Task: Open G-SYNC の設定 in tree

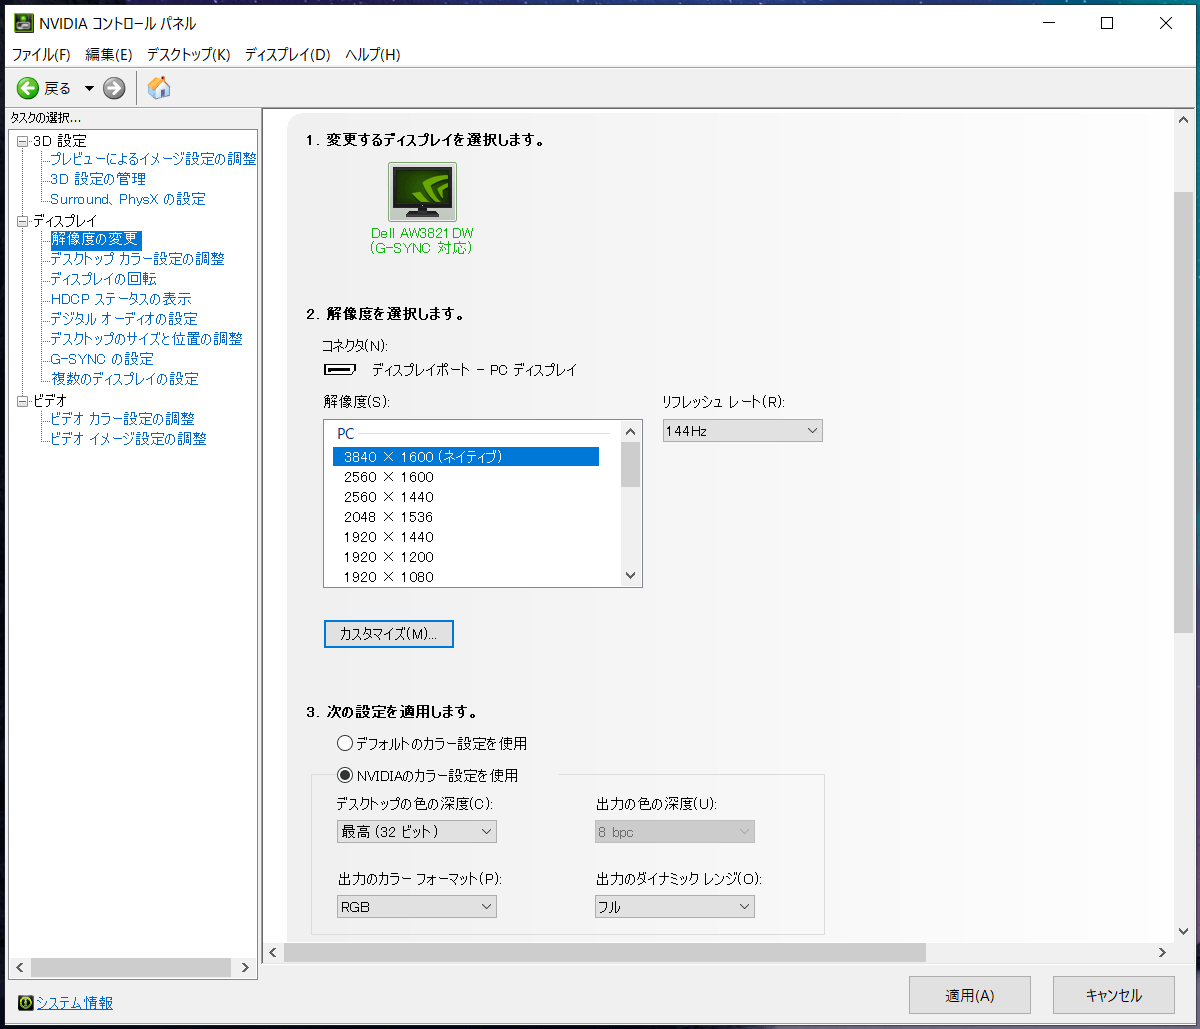Action: point(102,359)
